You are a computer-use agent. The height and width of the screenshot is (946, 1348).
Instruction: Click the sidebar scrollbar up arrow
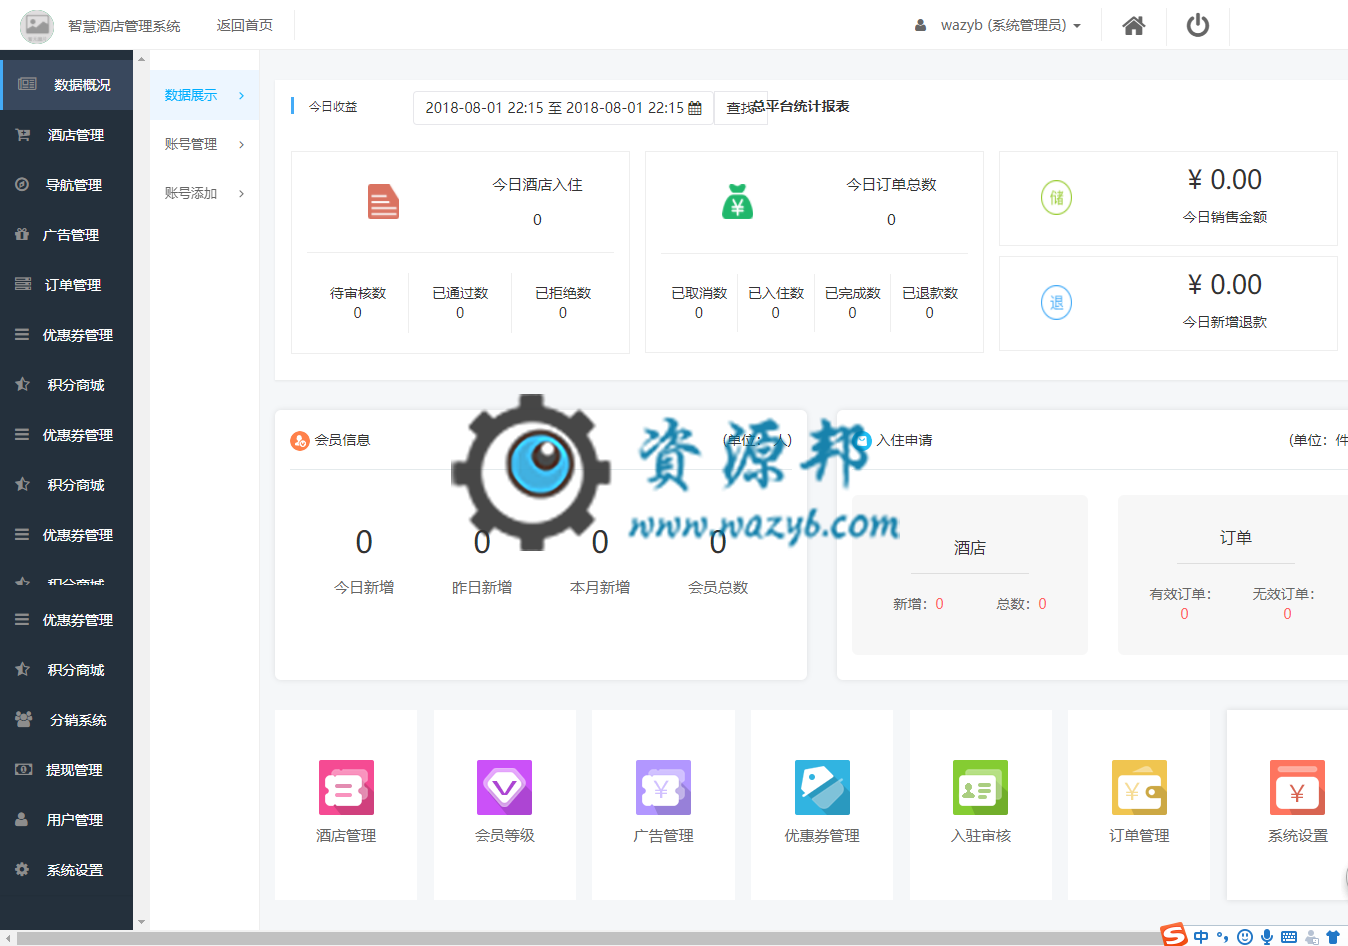[141, 59]
